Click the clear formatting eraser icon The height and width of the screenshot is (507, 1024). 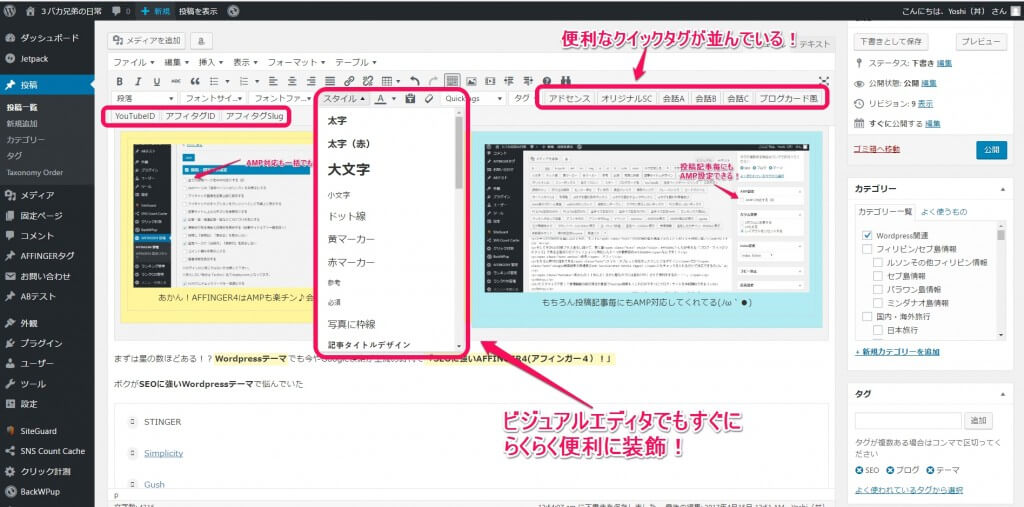click(x=428, y=99)
